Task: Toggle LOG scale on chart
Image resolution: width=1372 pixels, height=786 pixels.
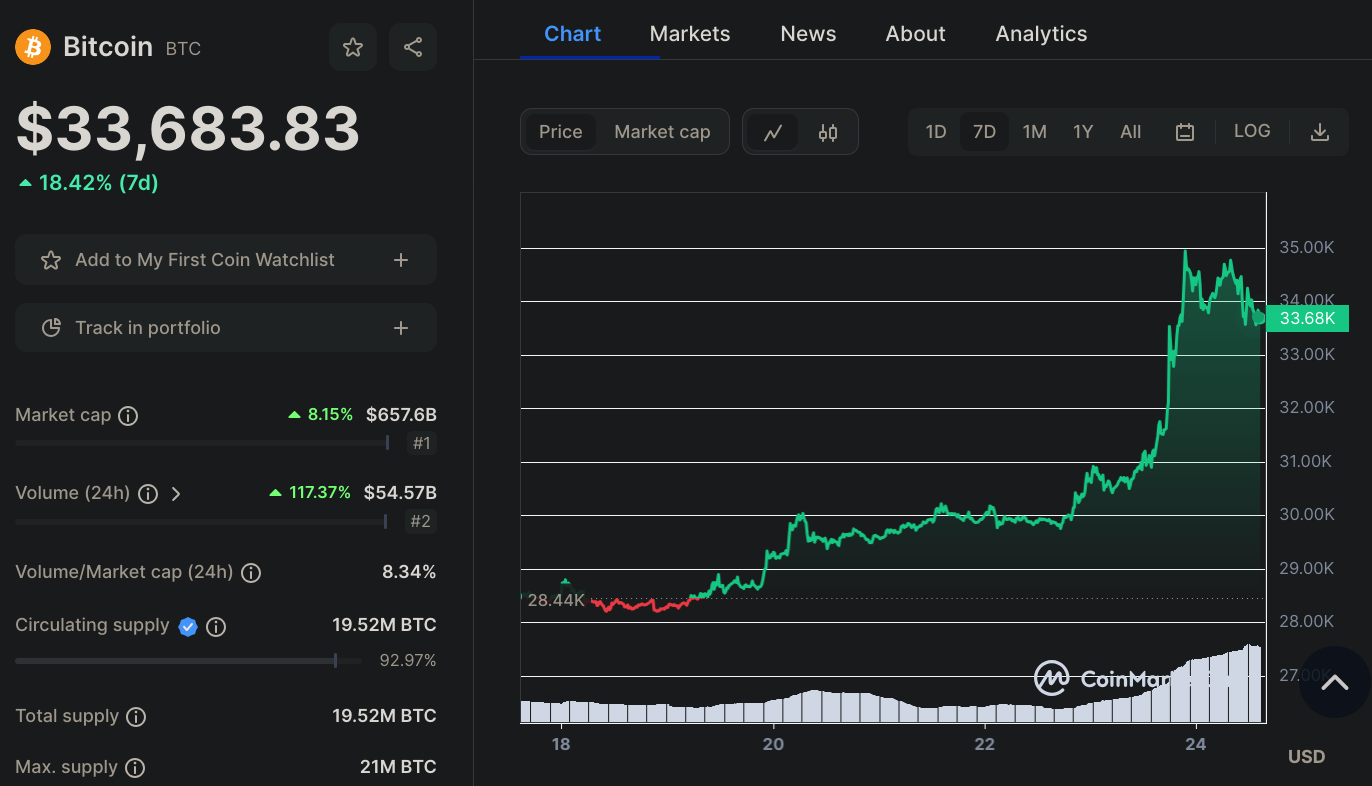Action: click(1252, 131)
